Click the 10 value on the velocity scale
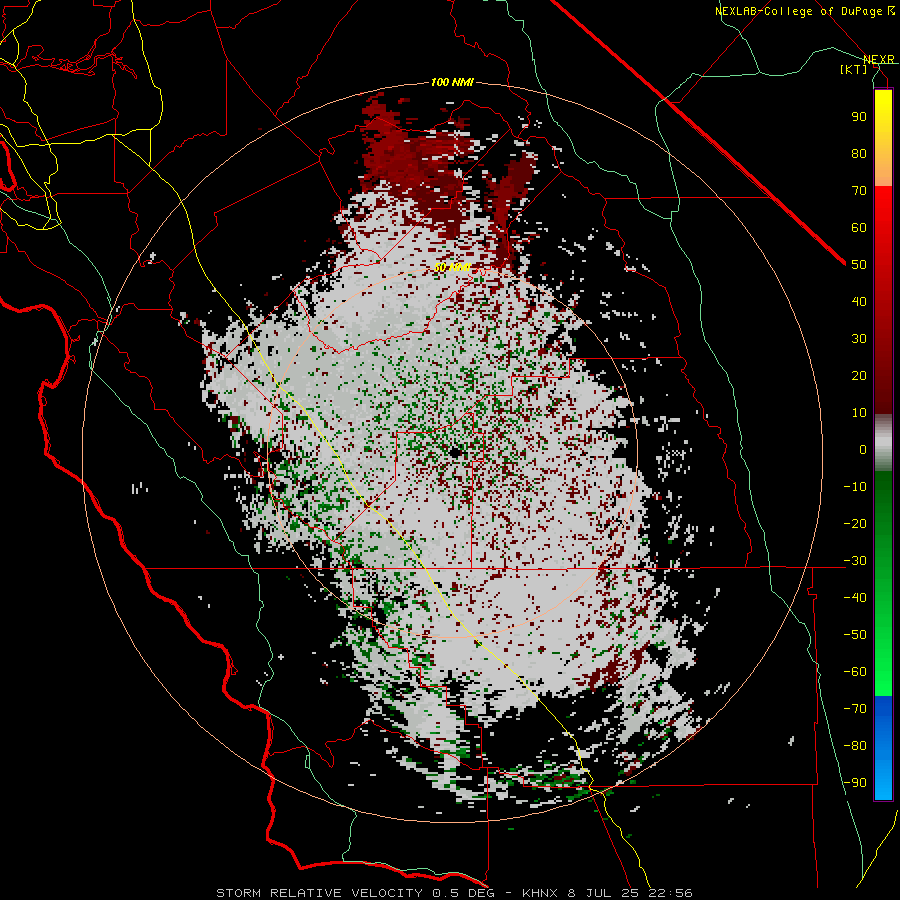900x900 pixels. pyautogui.click(x=859, y=413)
